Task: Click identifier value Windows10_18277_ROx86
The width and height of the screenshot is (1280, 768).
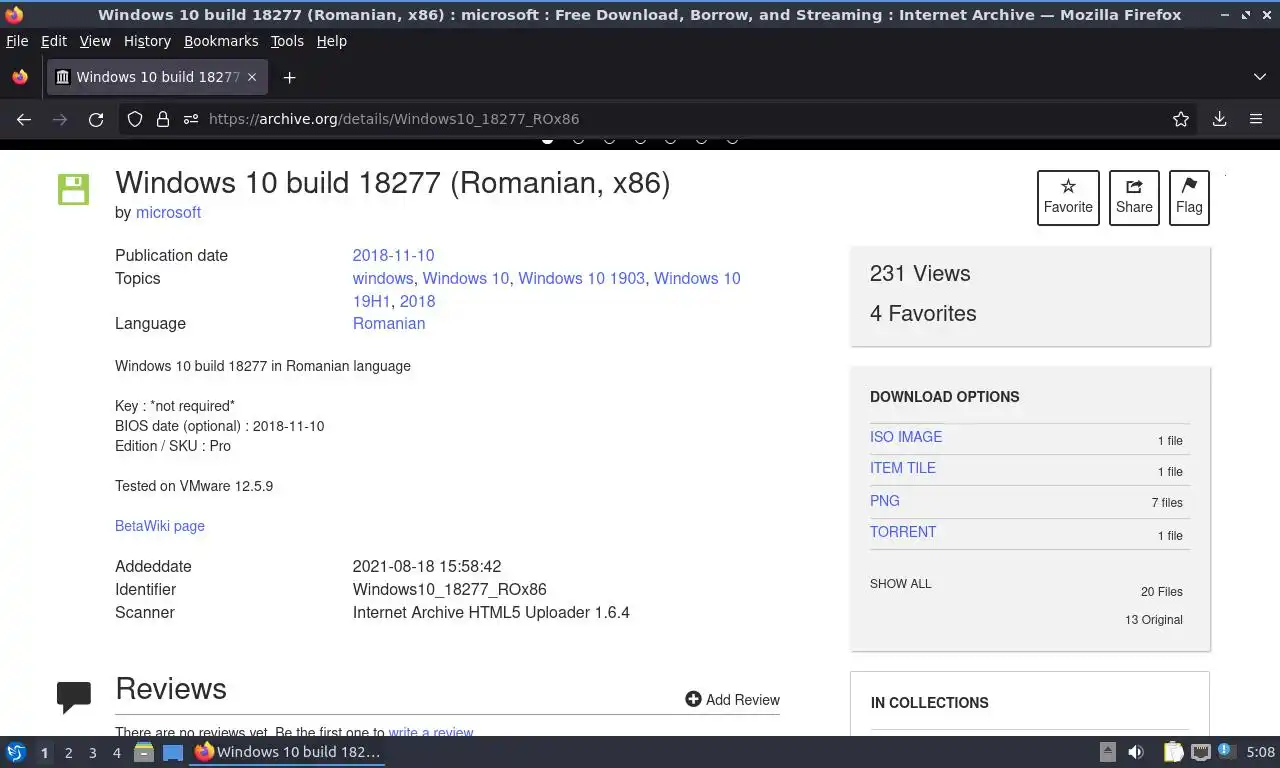Action: click(450, 590)
